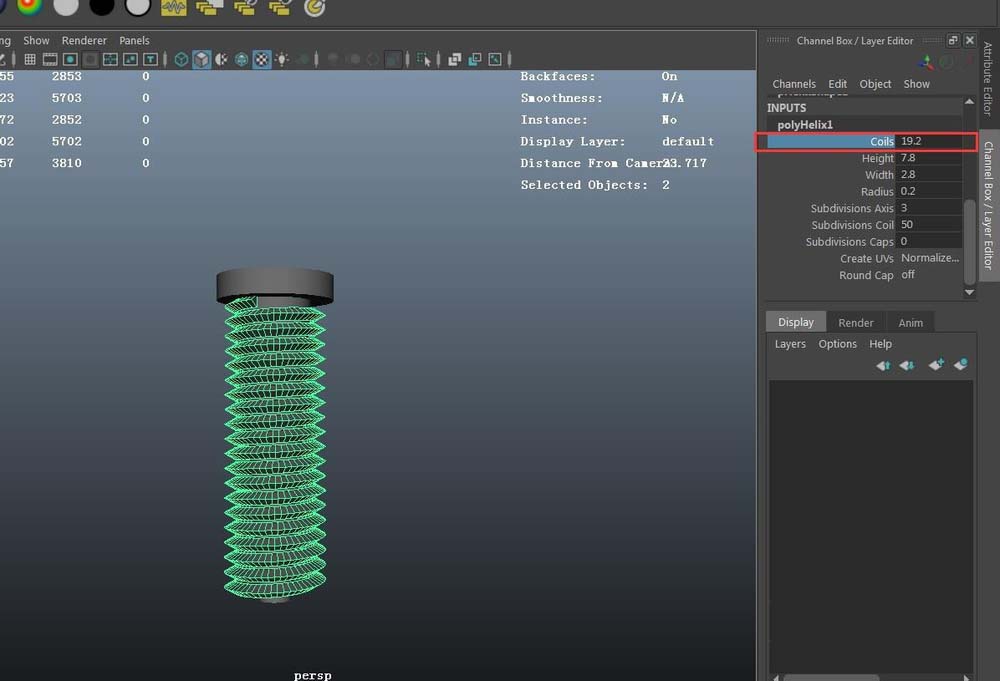Toggle smooth shade all cube icon
The width and height of the screenshot is (1000, 681).
[x=202, y=59]
